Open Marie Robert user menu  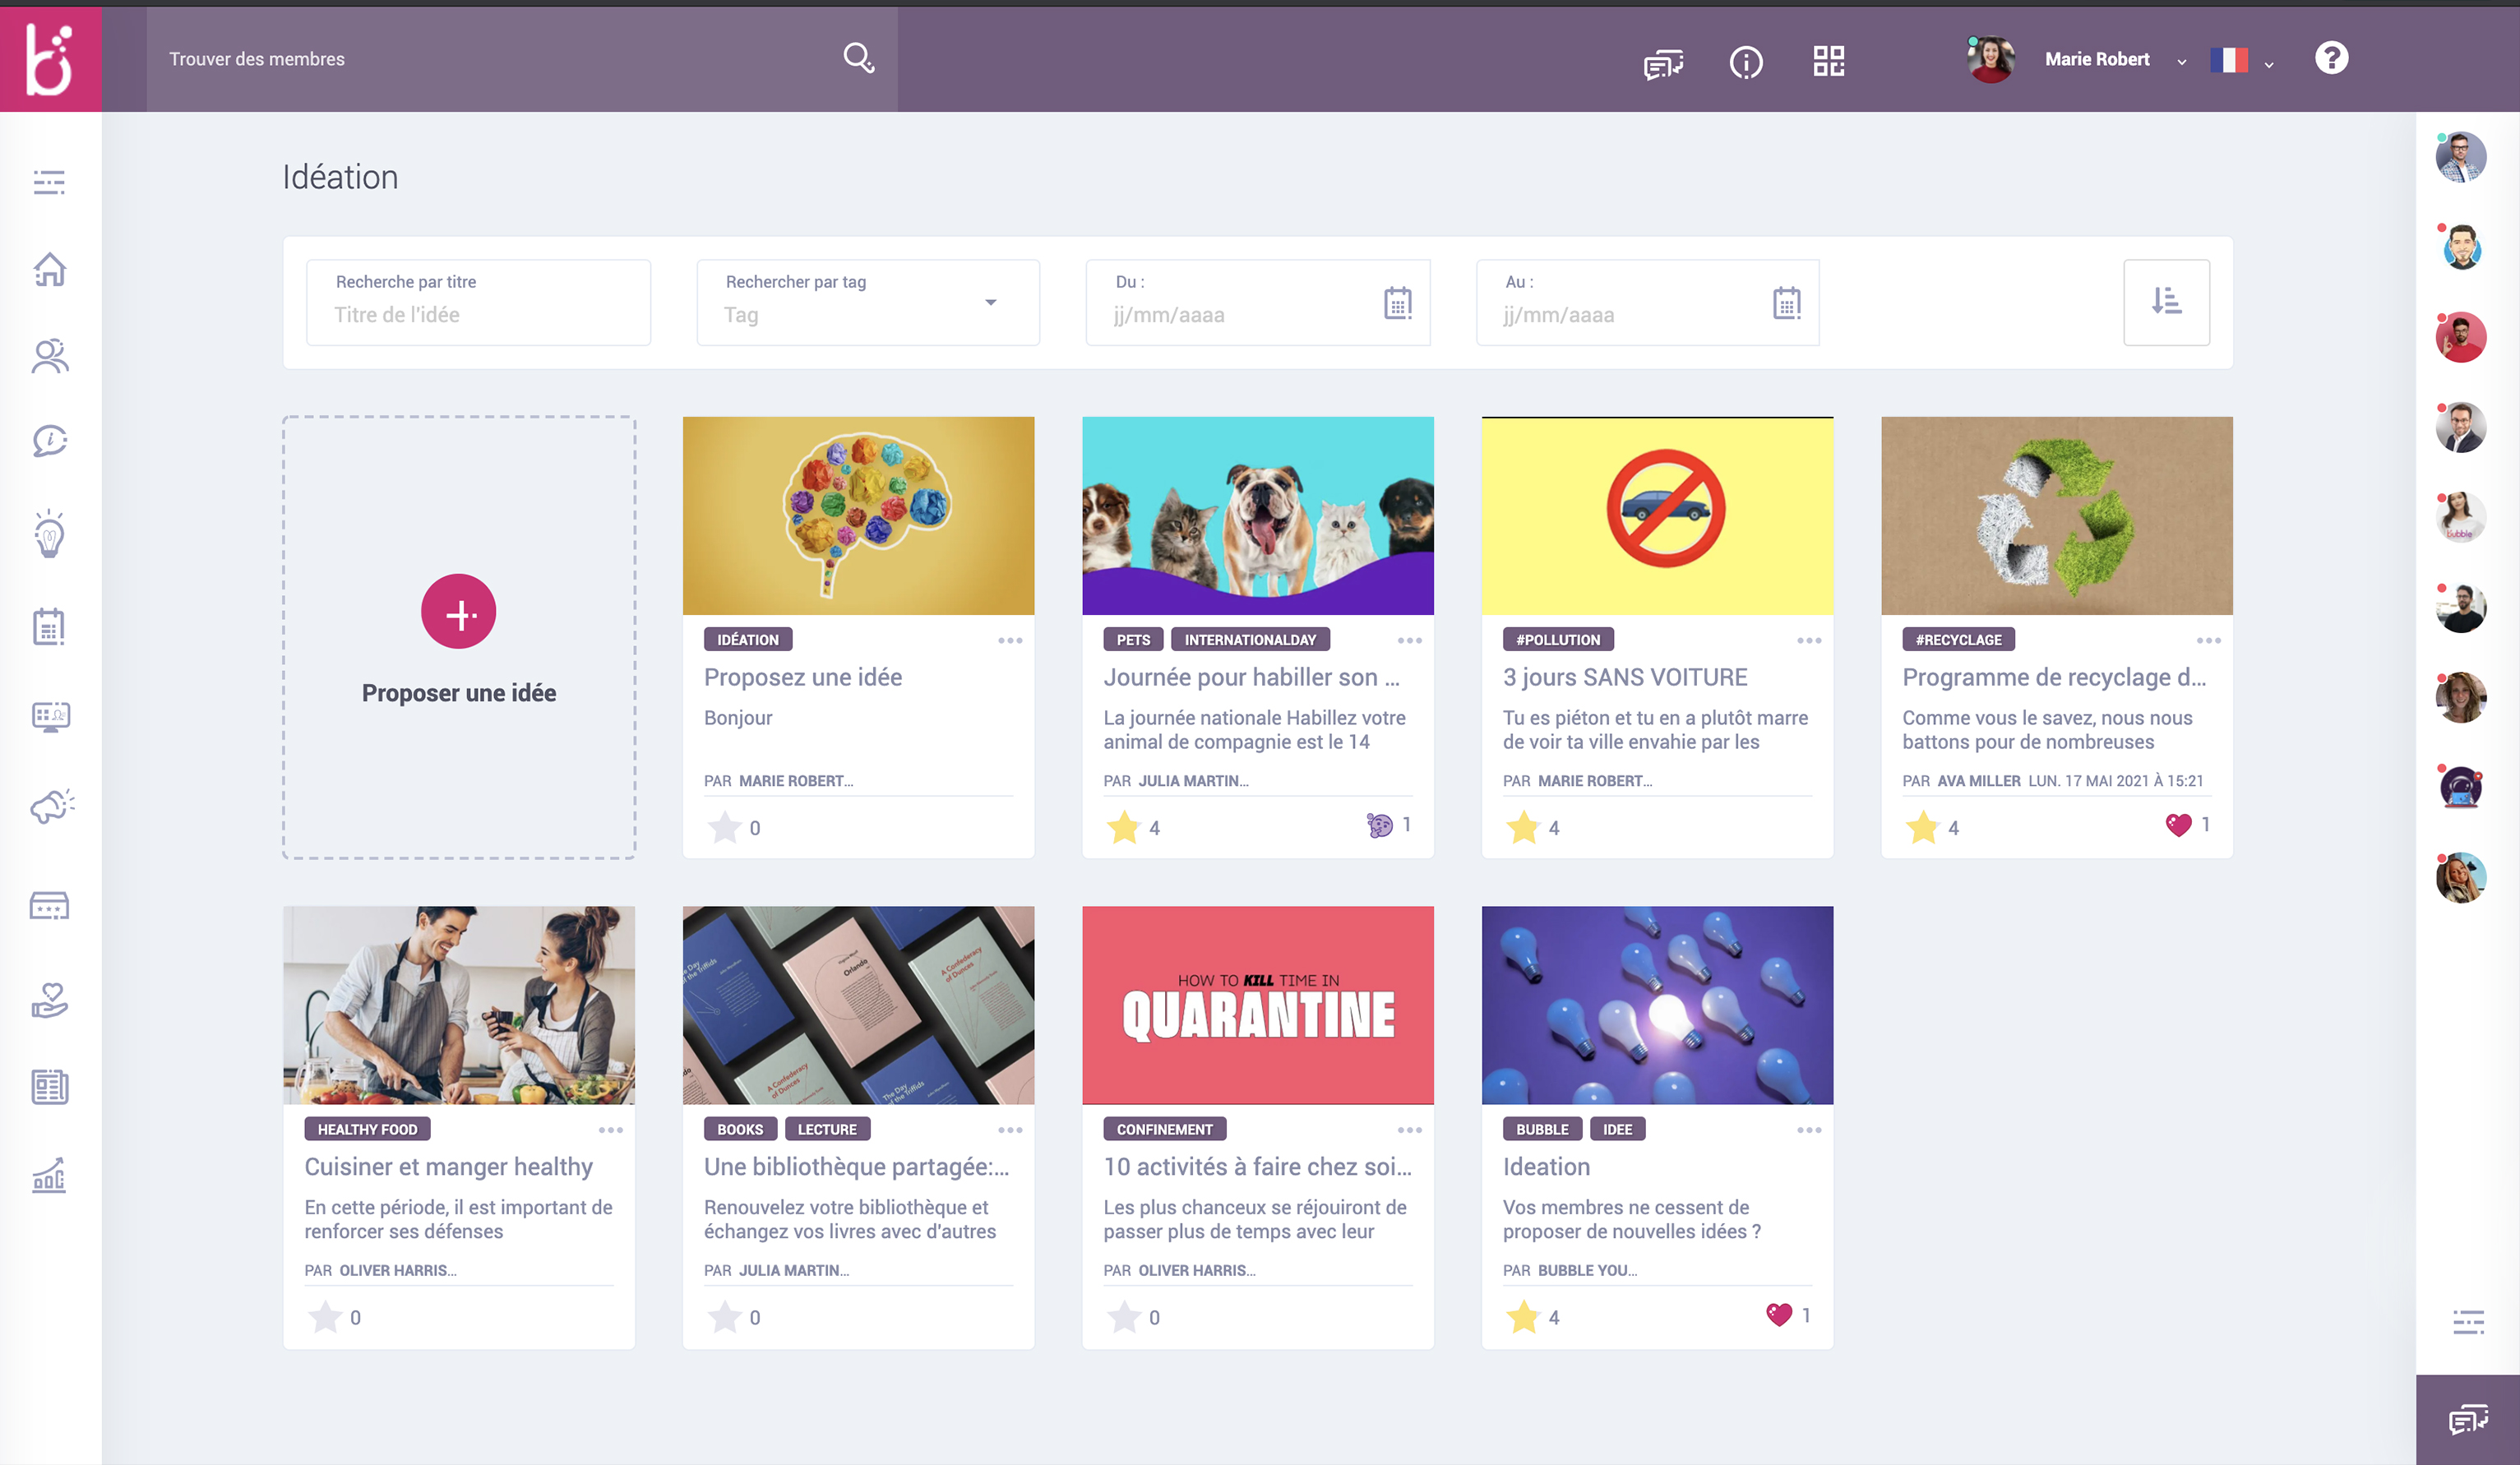(2096, 59)
